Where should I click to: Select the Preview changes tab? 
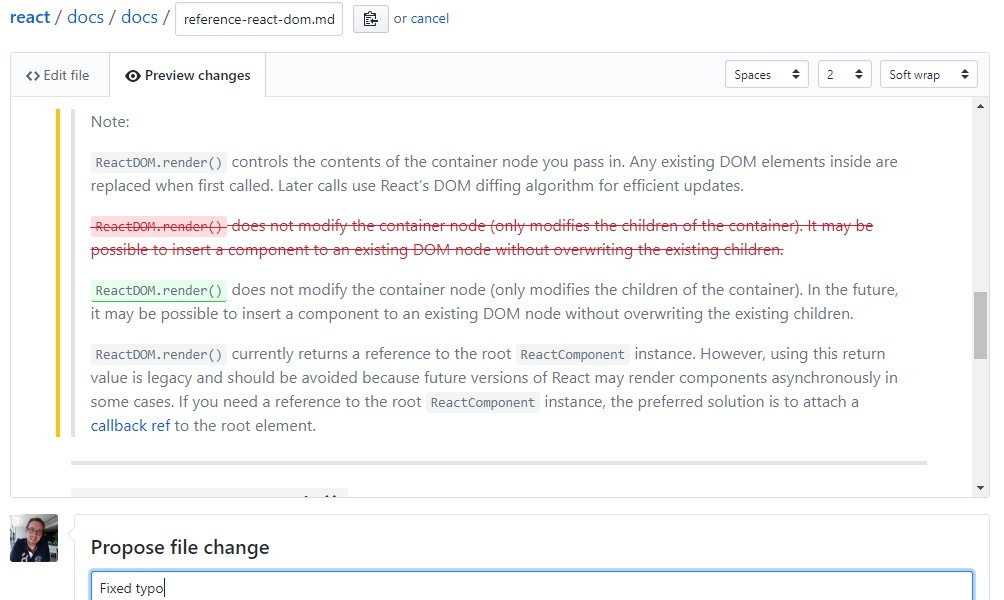(x=188, y=76)
